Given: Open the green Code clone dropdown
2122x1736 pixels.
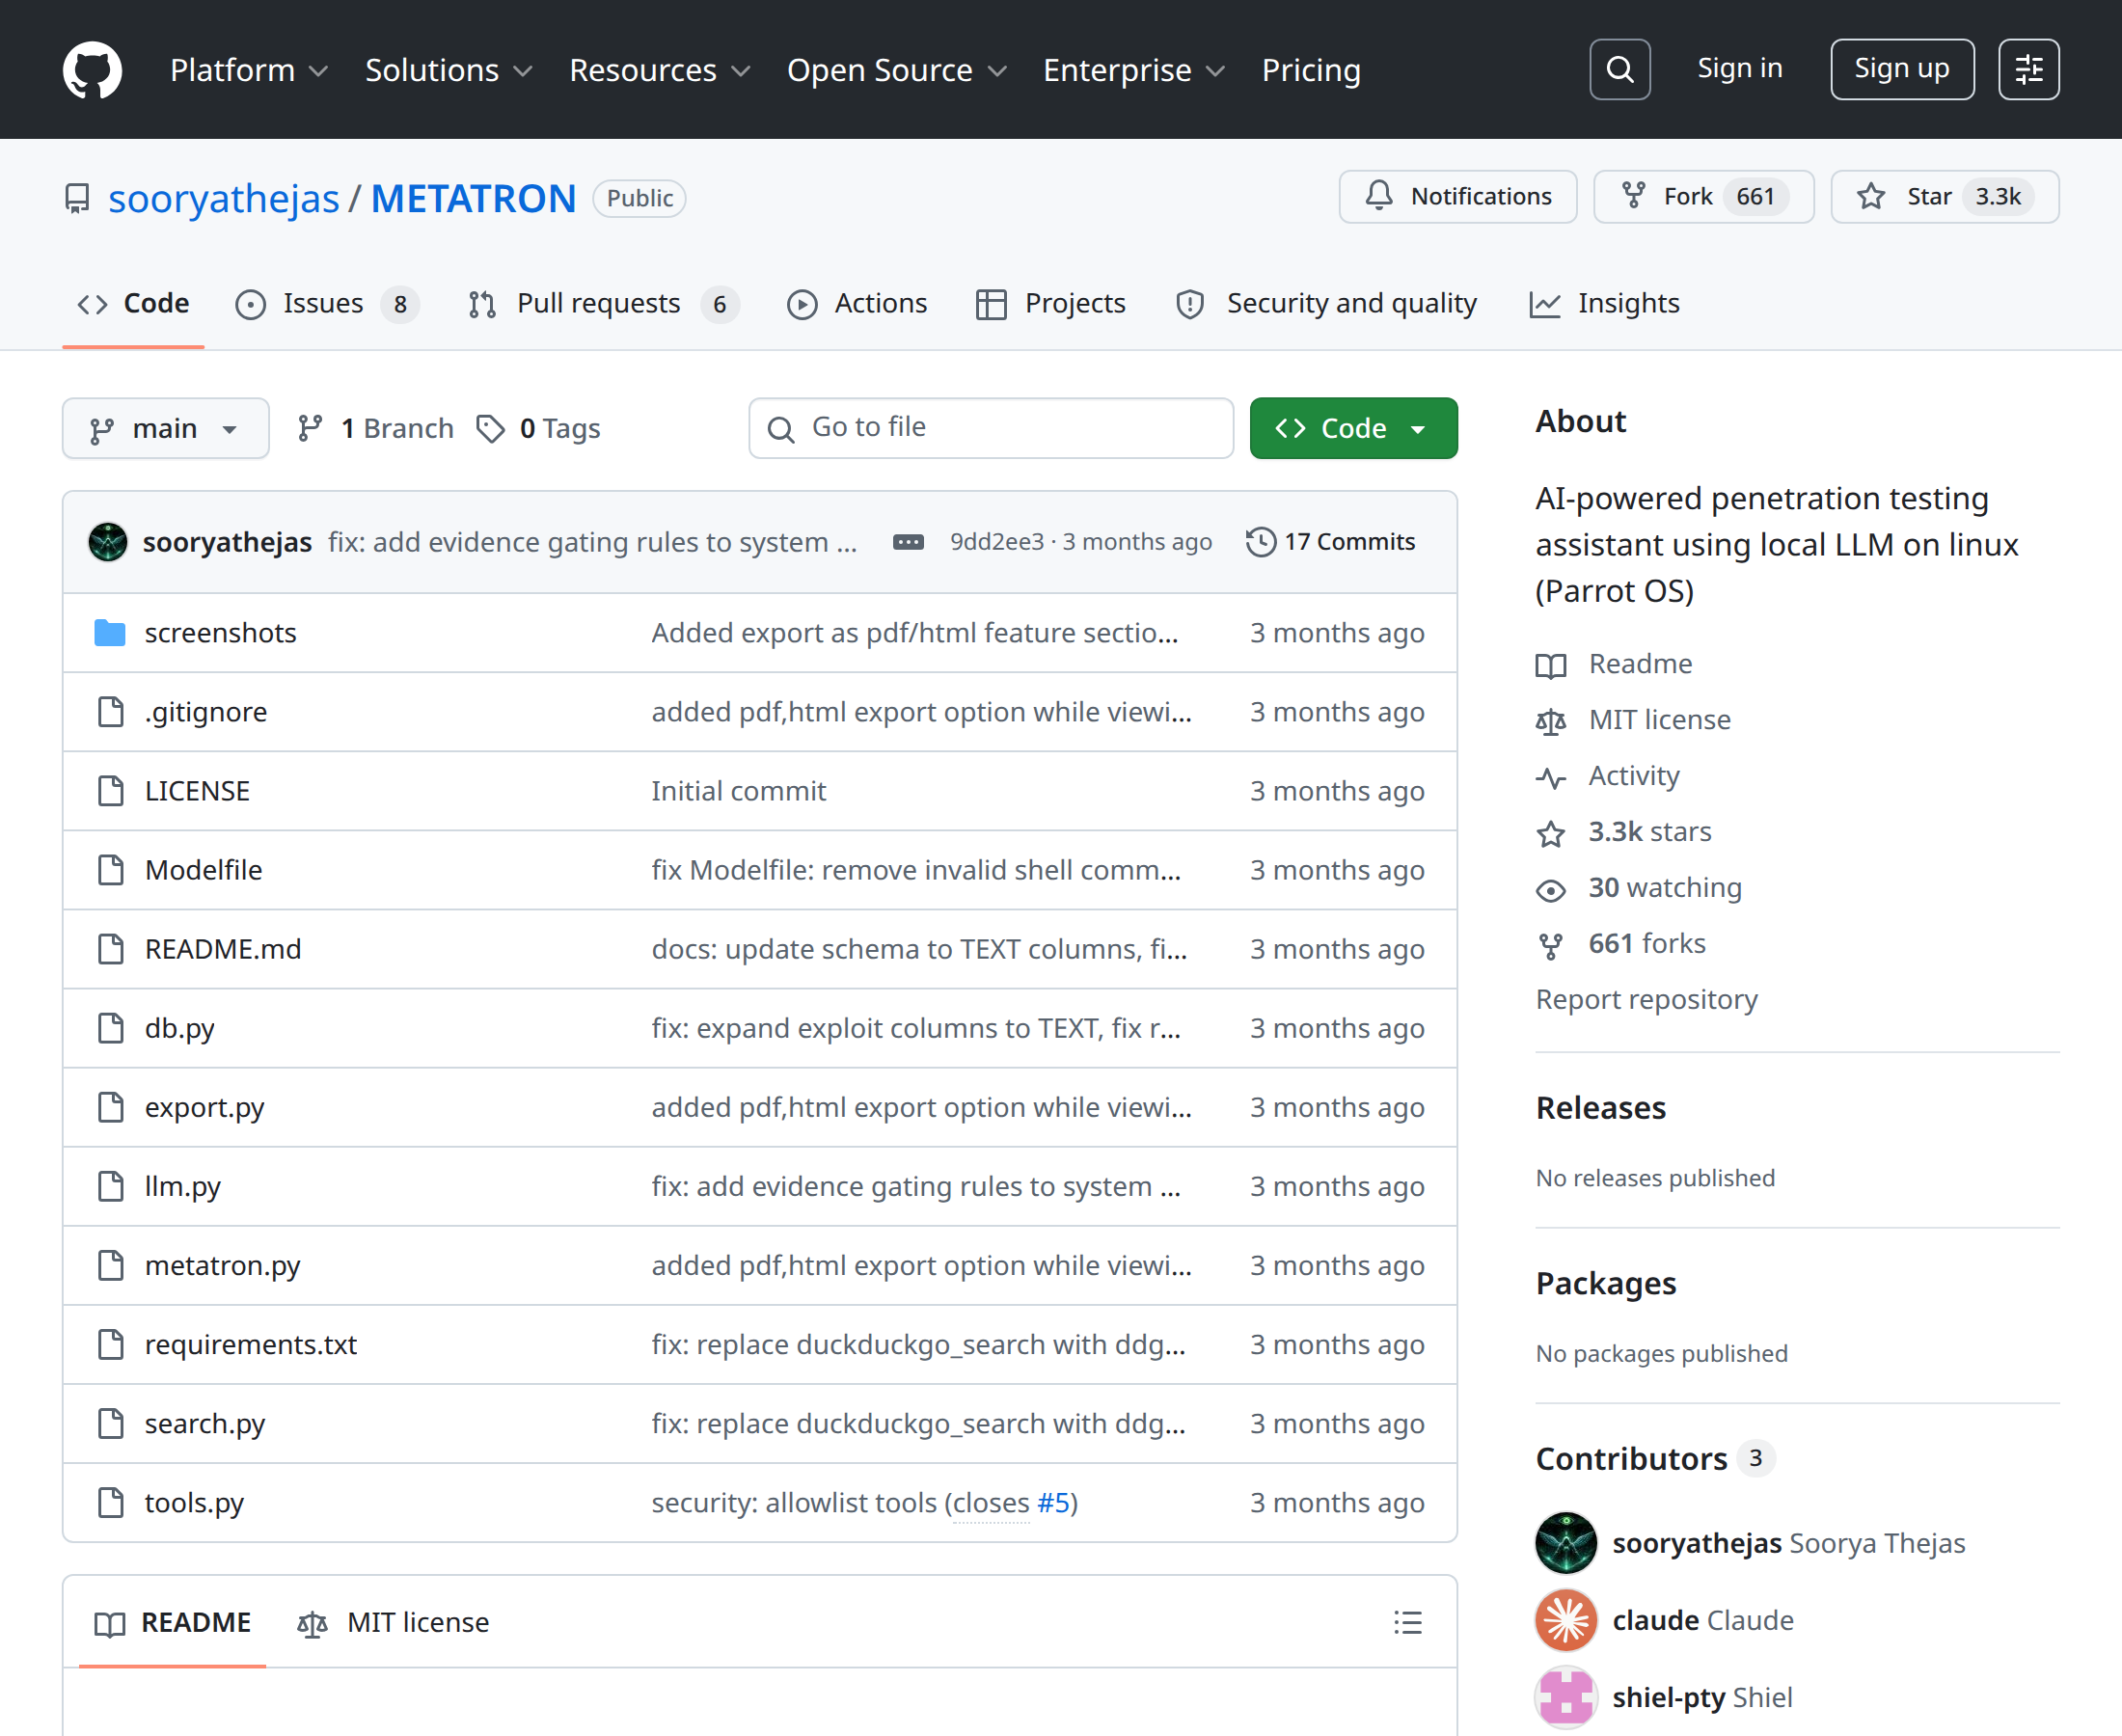Looking at the screenshot, I should (1354, 429).
